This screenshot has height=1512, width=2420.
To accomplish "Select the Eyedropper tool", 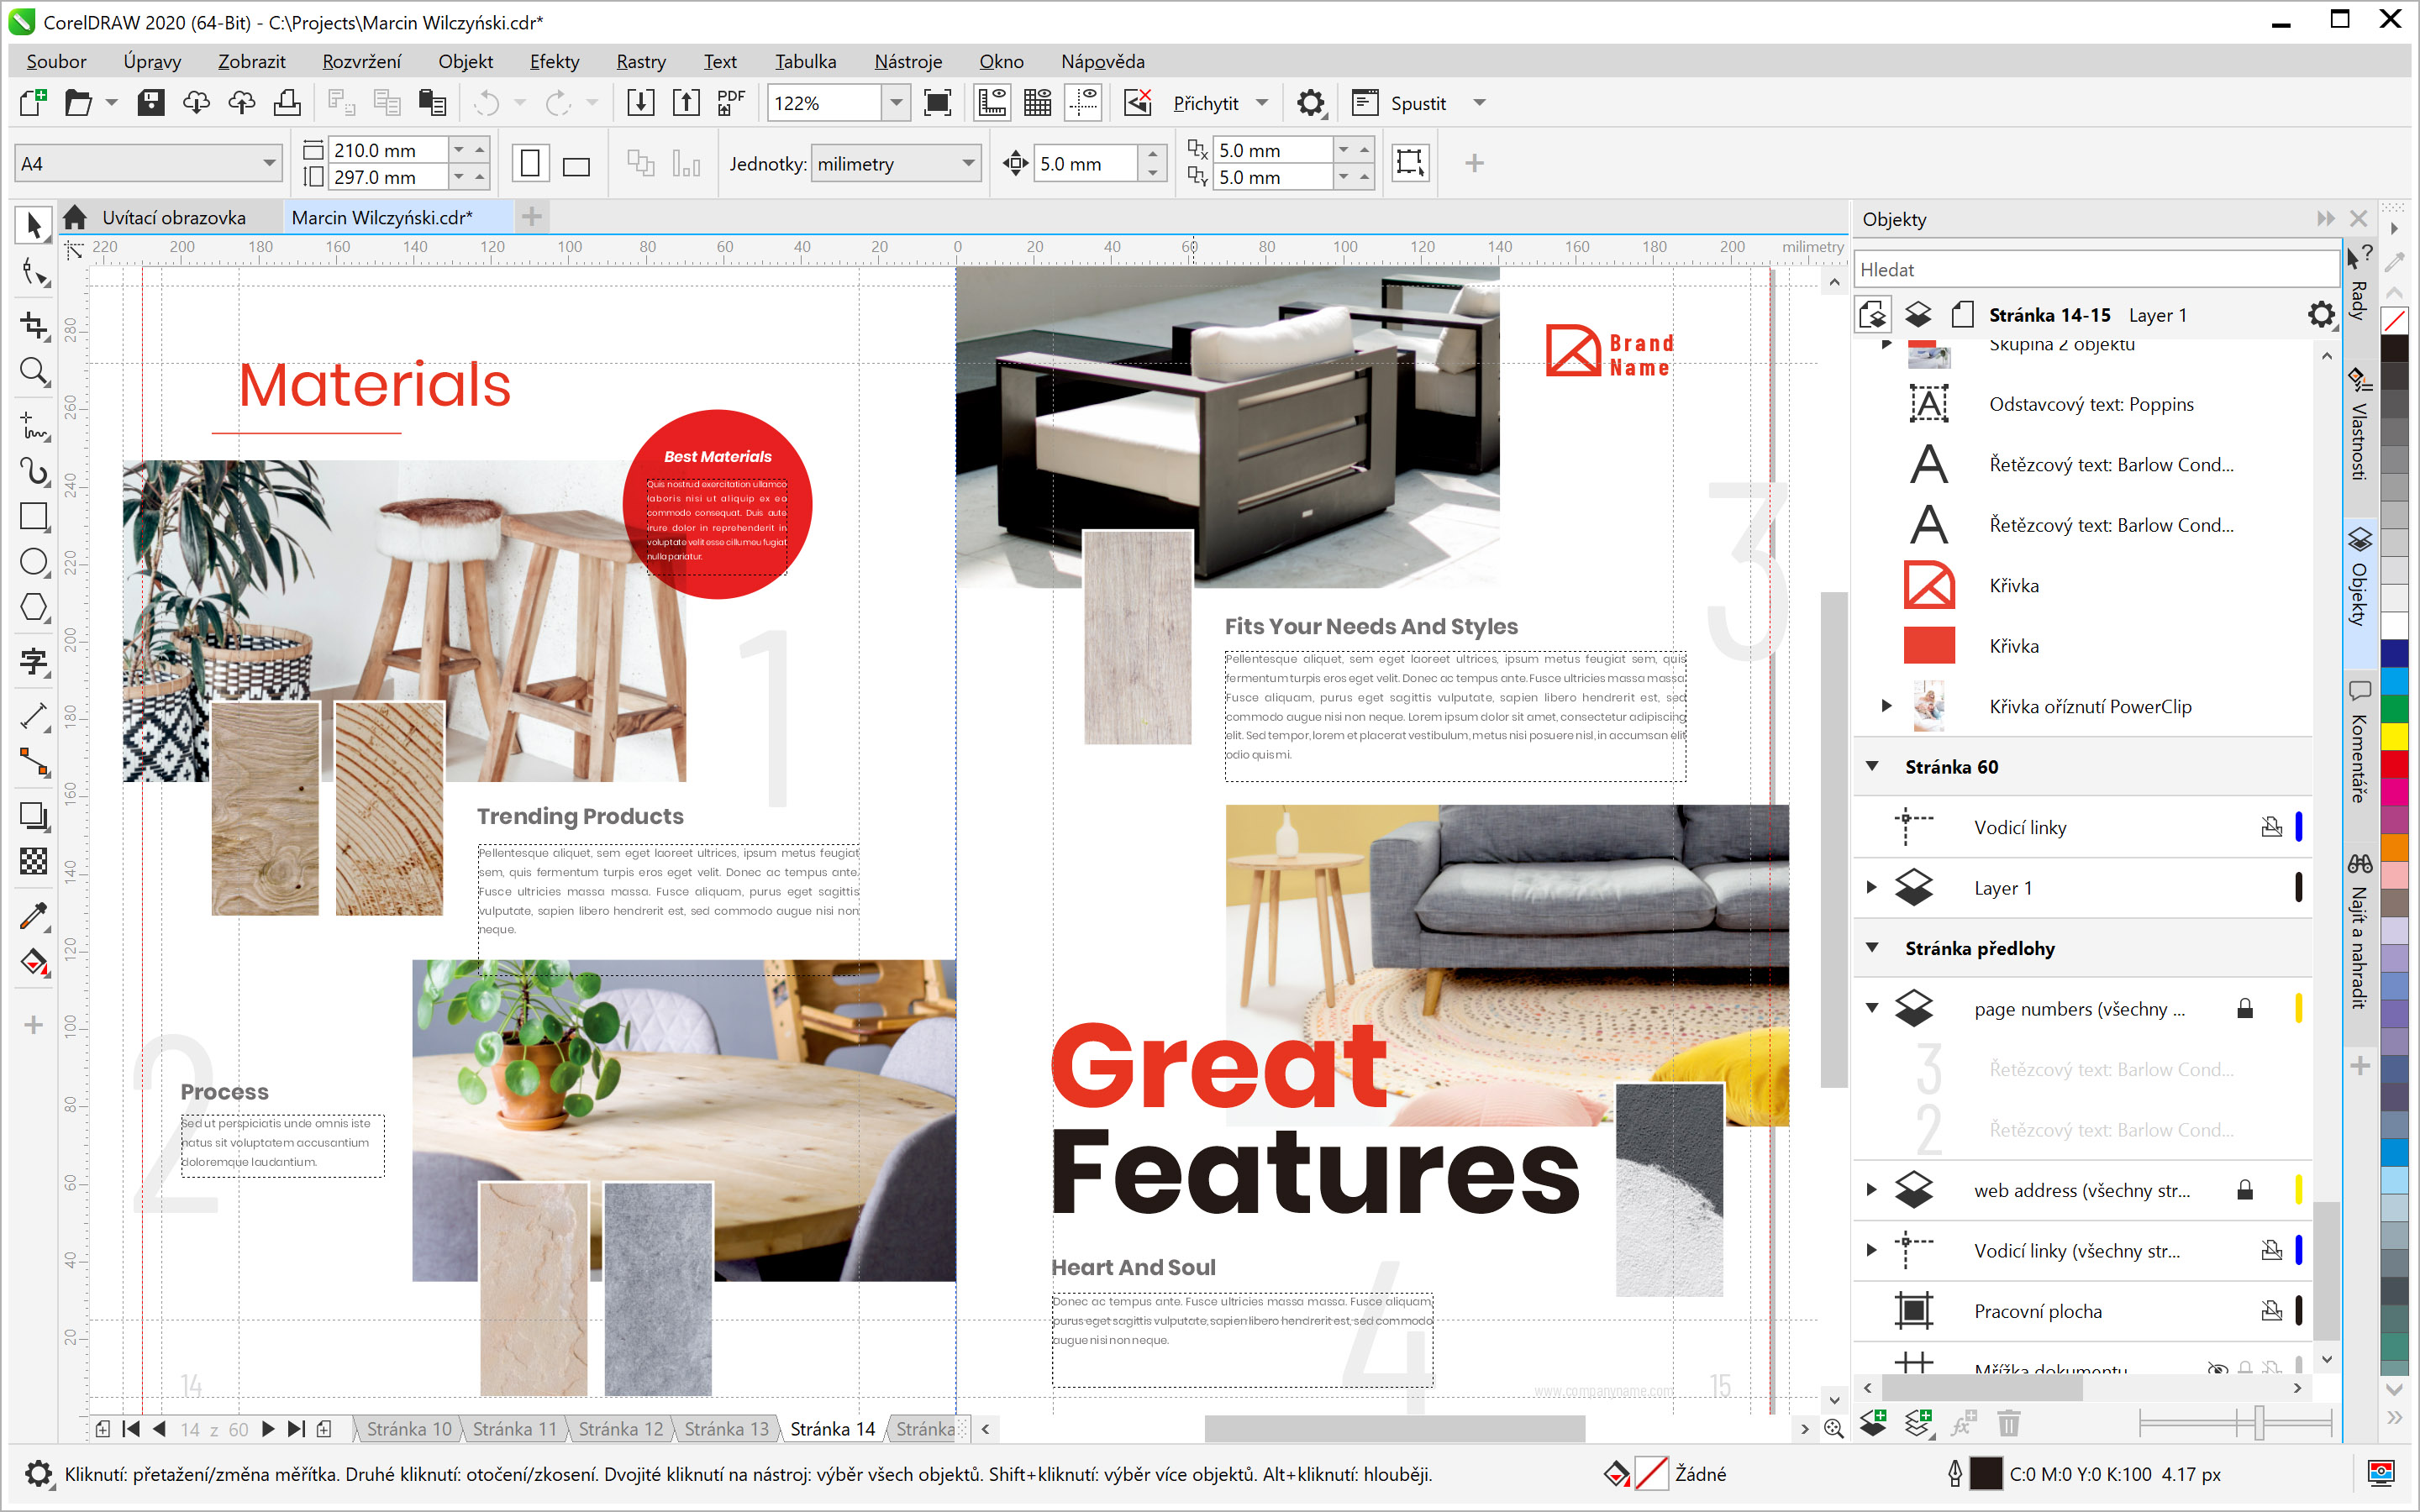I will 33,915.
